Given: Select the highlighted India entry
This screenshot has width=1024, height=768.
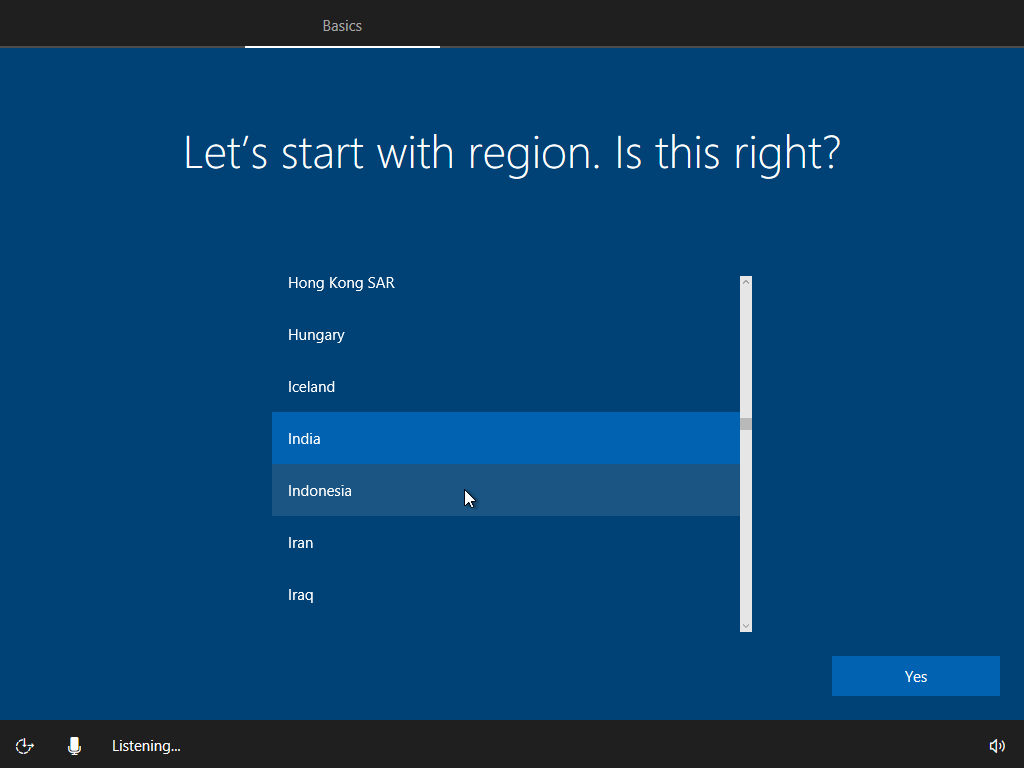Looking at the screenshot, I should [x=505, y=438].
